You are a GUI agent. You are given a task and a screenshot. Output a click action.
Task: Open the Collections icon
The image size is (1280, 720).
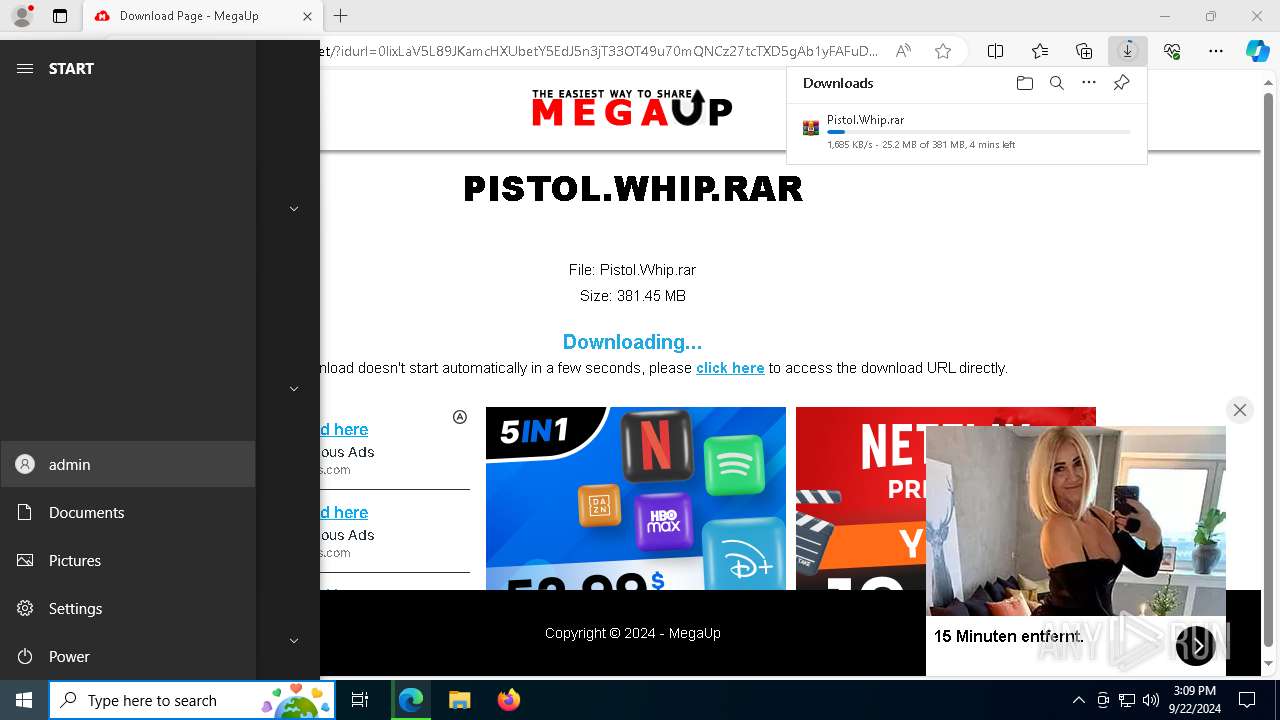[x=1084, y=51]
